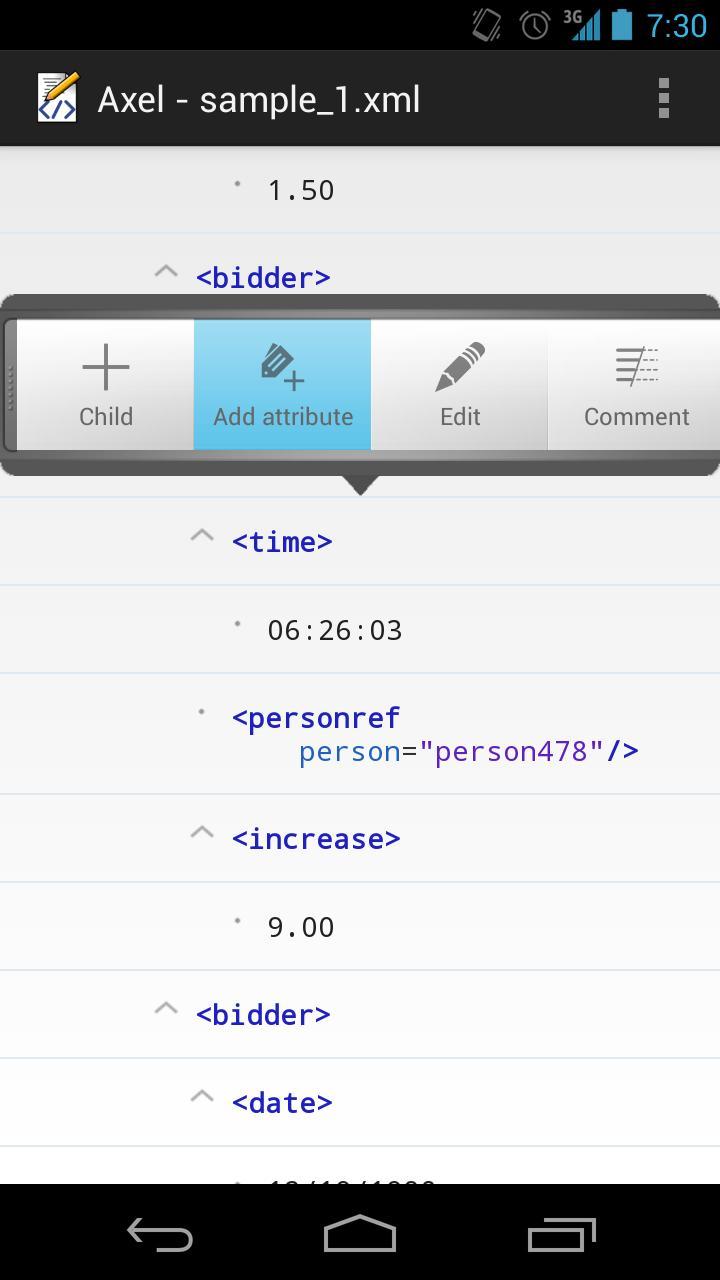Viewport: 720px width, 1280px height.
Task: Open the overflow menu
Action: click(663, 97)
